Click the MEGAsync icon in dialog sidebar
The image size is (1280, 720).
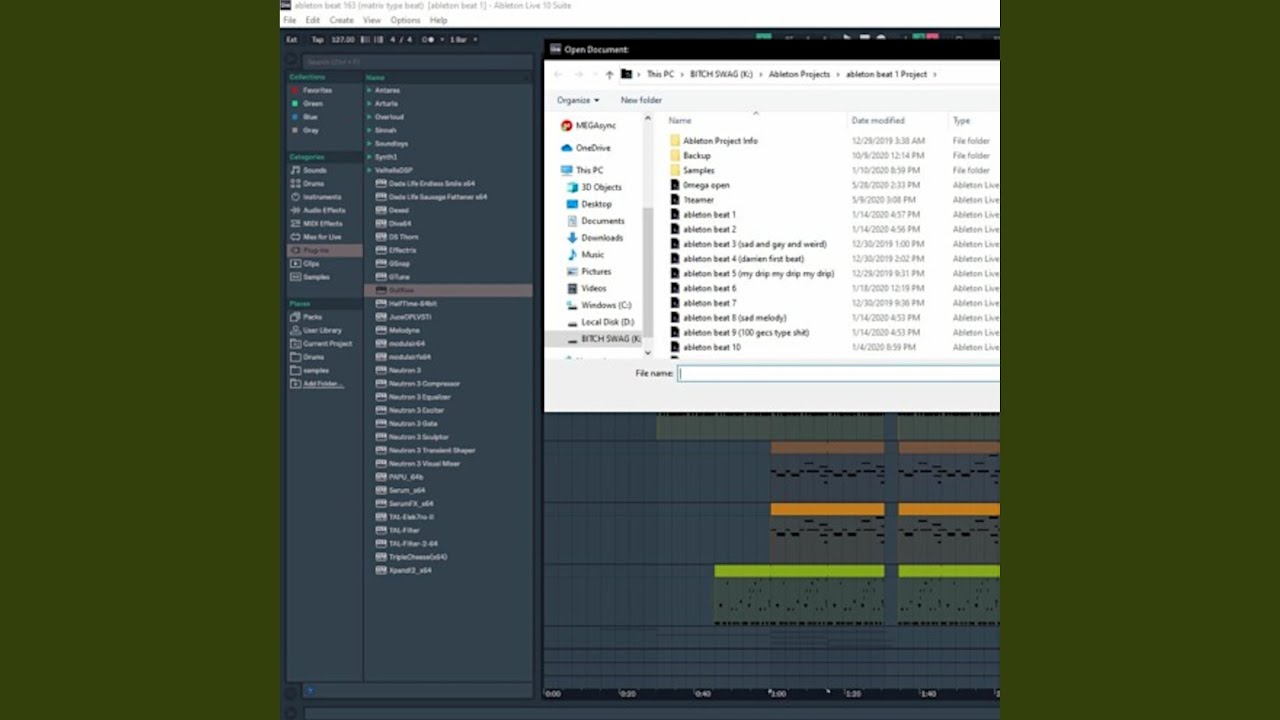(567, 126)
